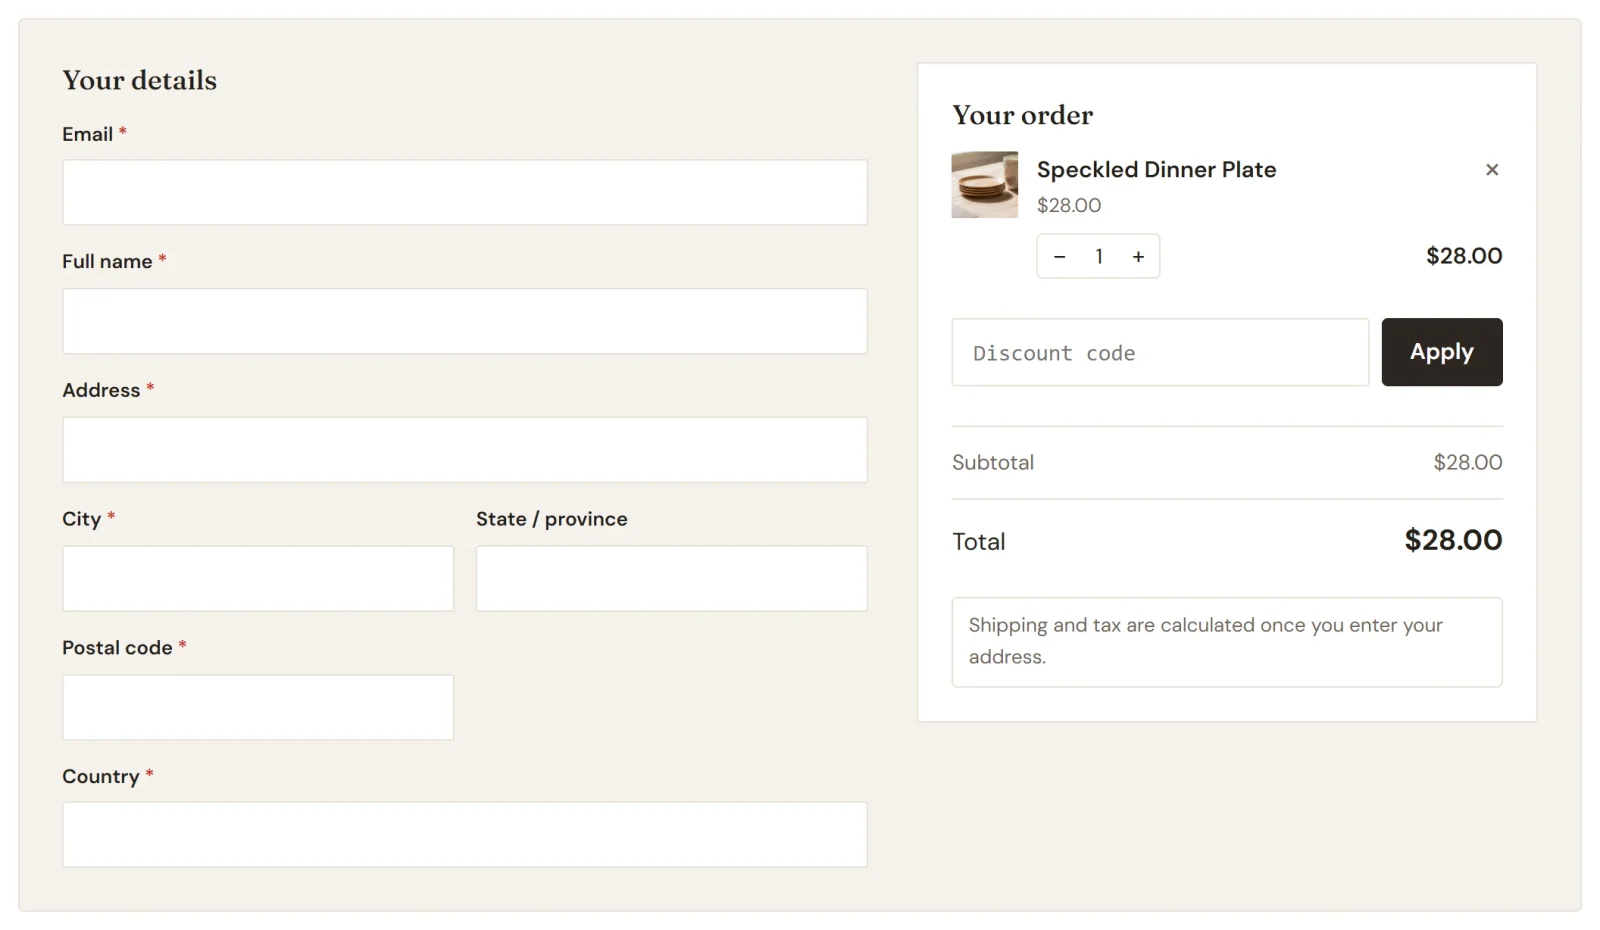Open the Speckled Dinner Plate thumbnail

click(984, 185)
